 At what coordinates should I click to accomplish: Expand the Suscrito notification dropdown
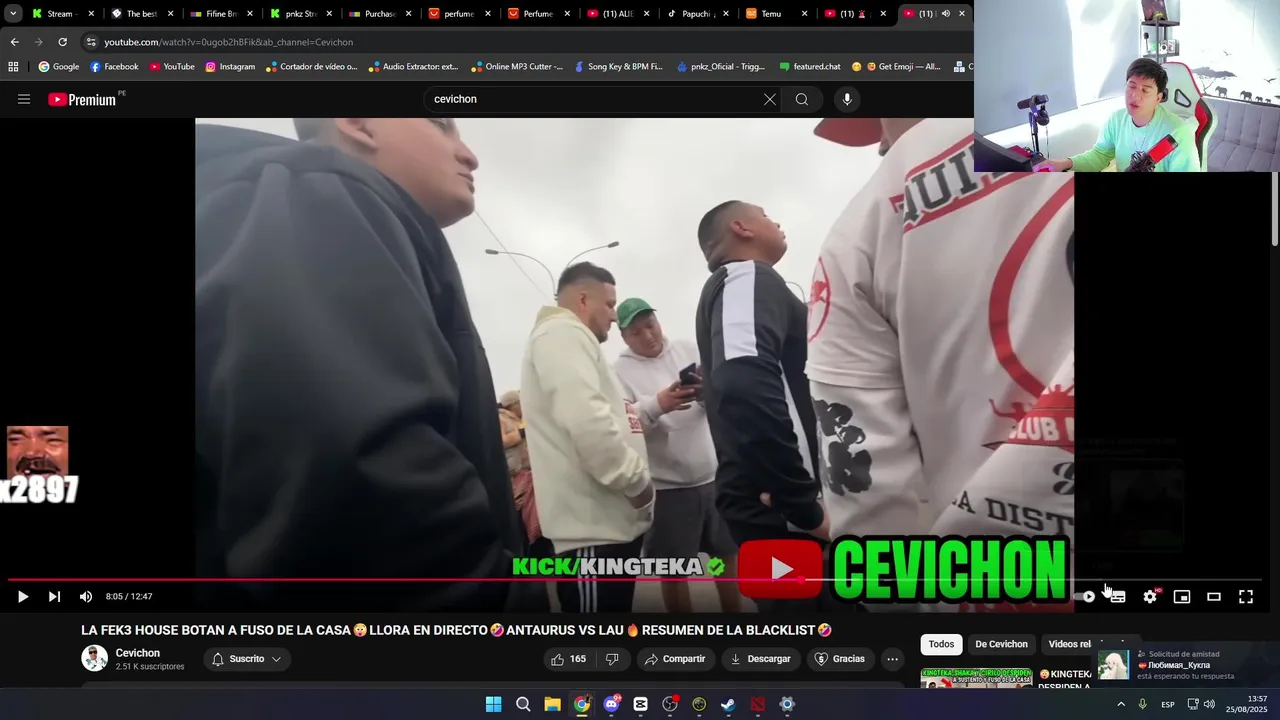click(x=246, y=659)
